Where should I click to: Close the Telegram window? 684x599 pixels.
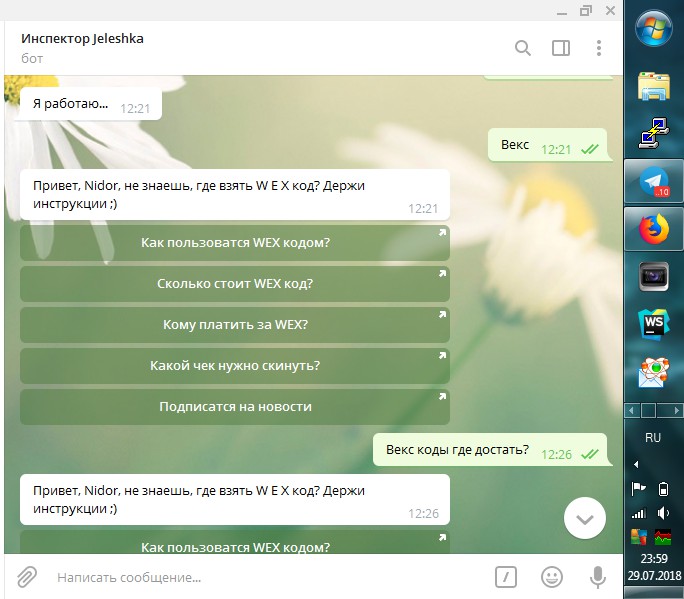pyautogui.click(x=610, y=10)
